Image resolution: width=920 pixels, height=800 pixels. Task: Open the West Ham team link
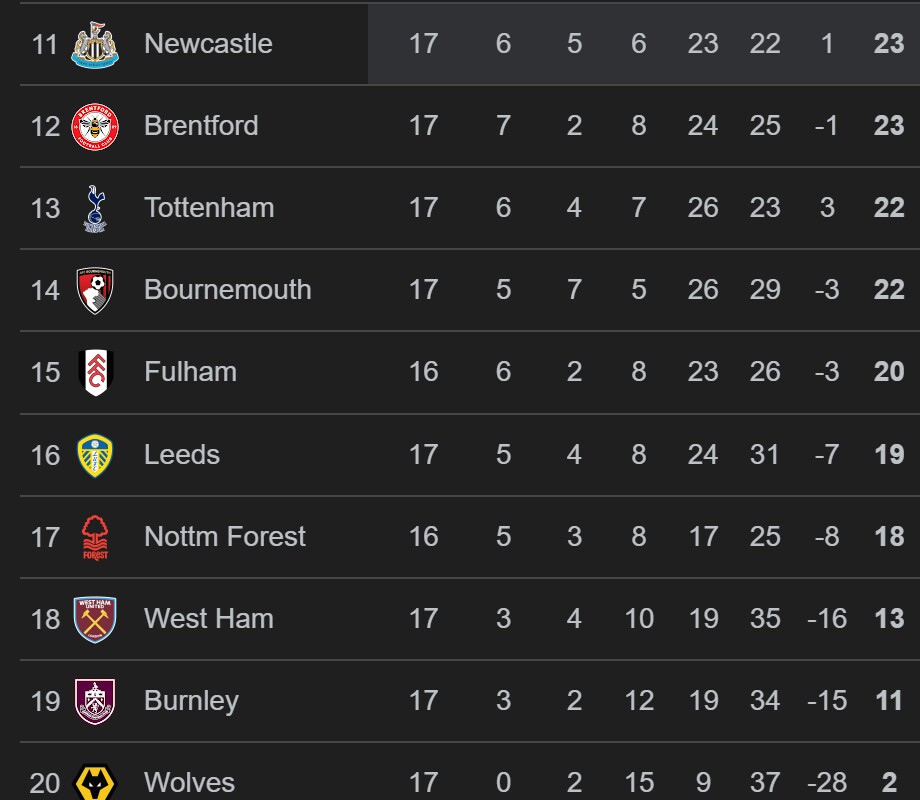coord(209,619)
